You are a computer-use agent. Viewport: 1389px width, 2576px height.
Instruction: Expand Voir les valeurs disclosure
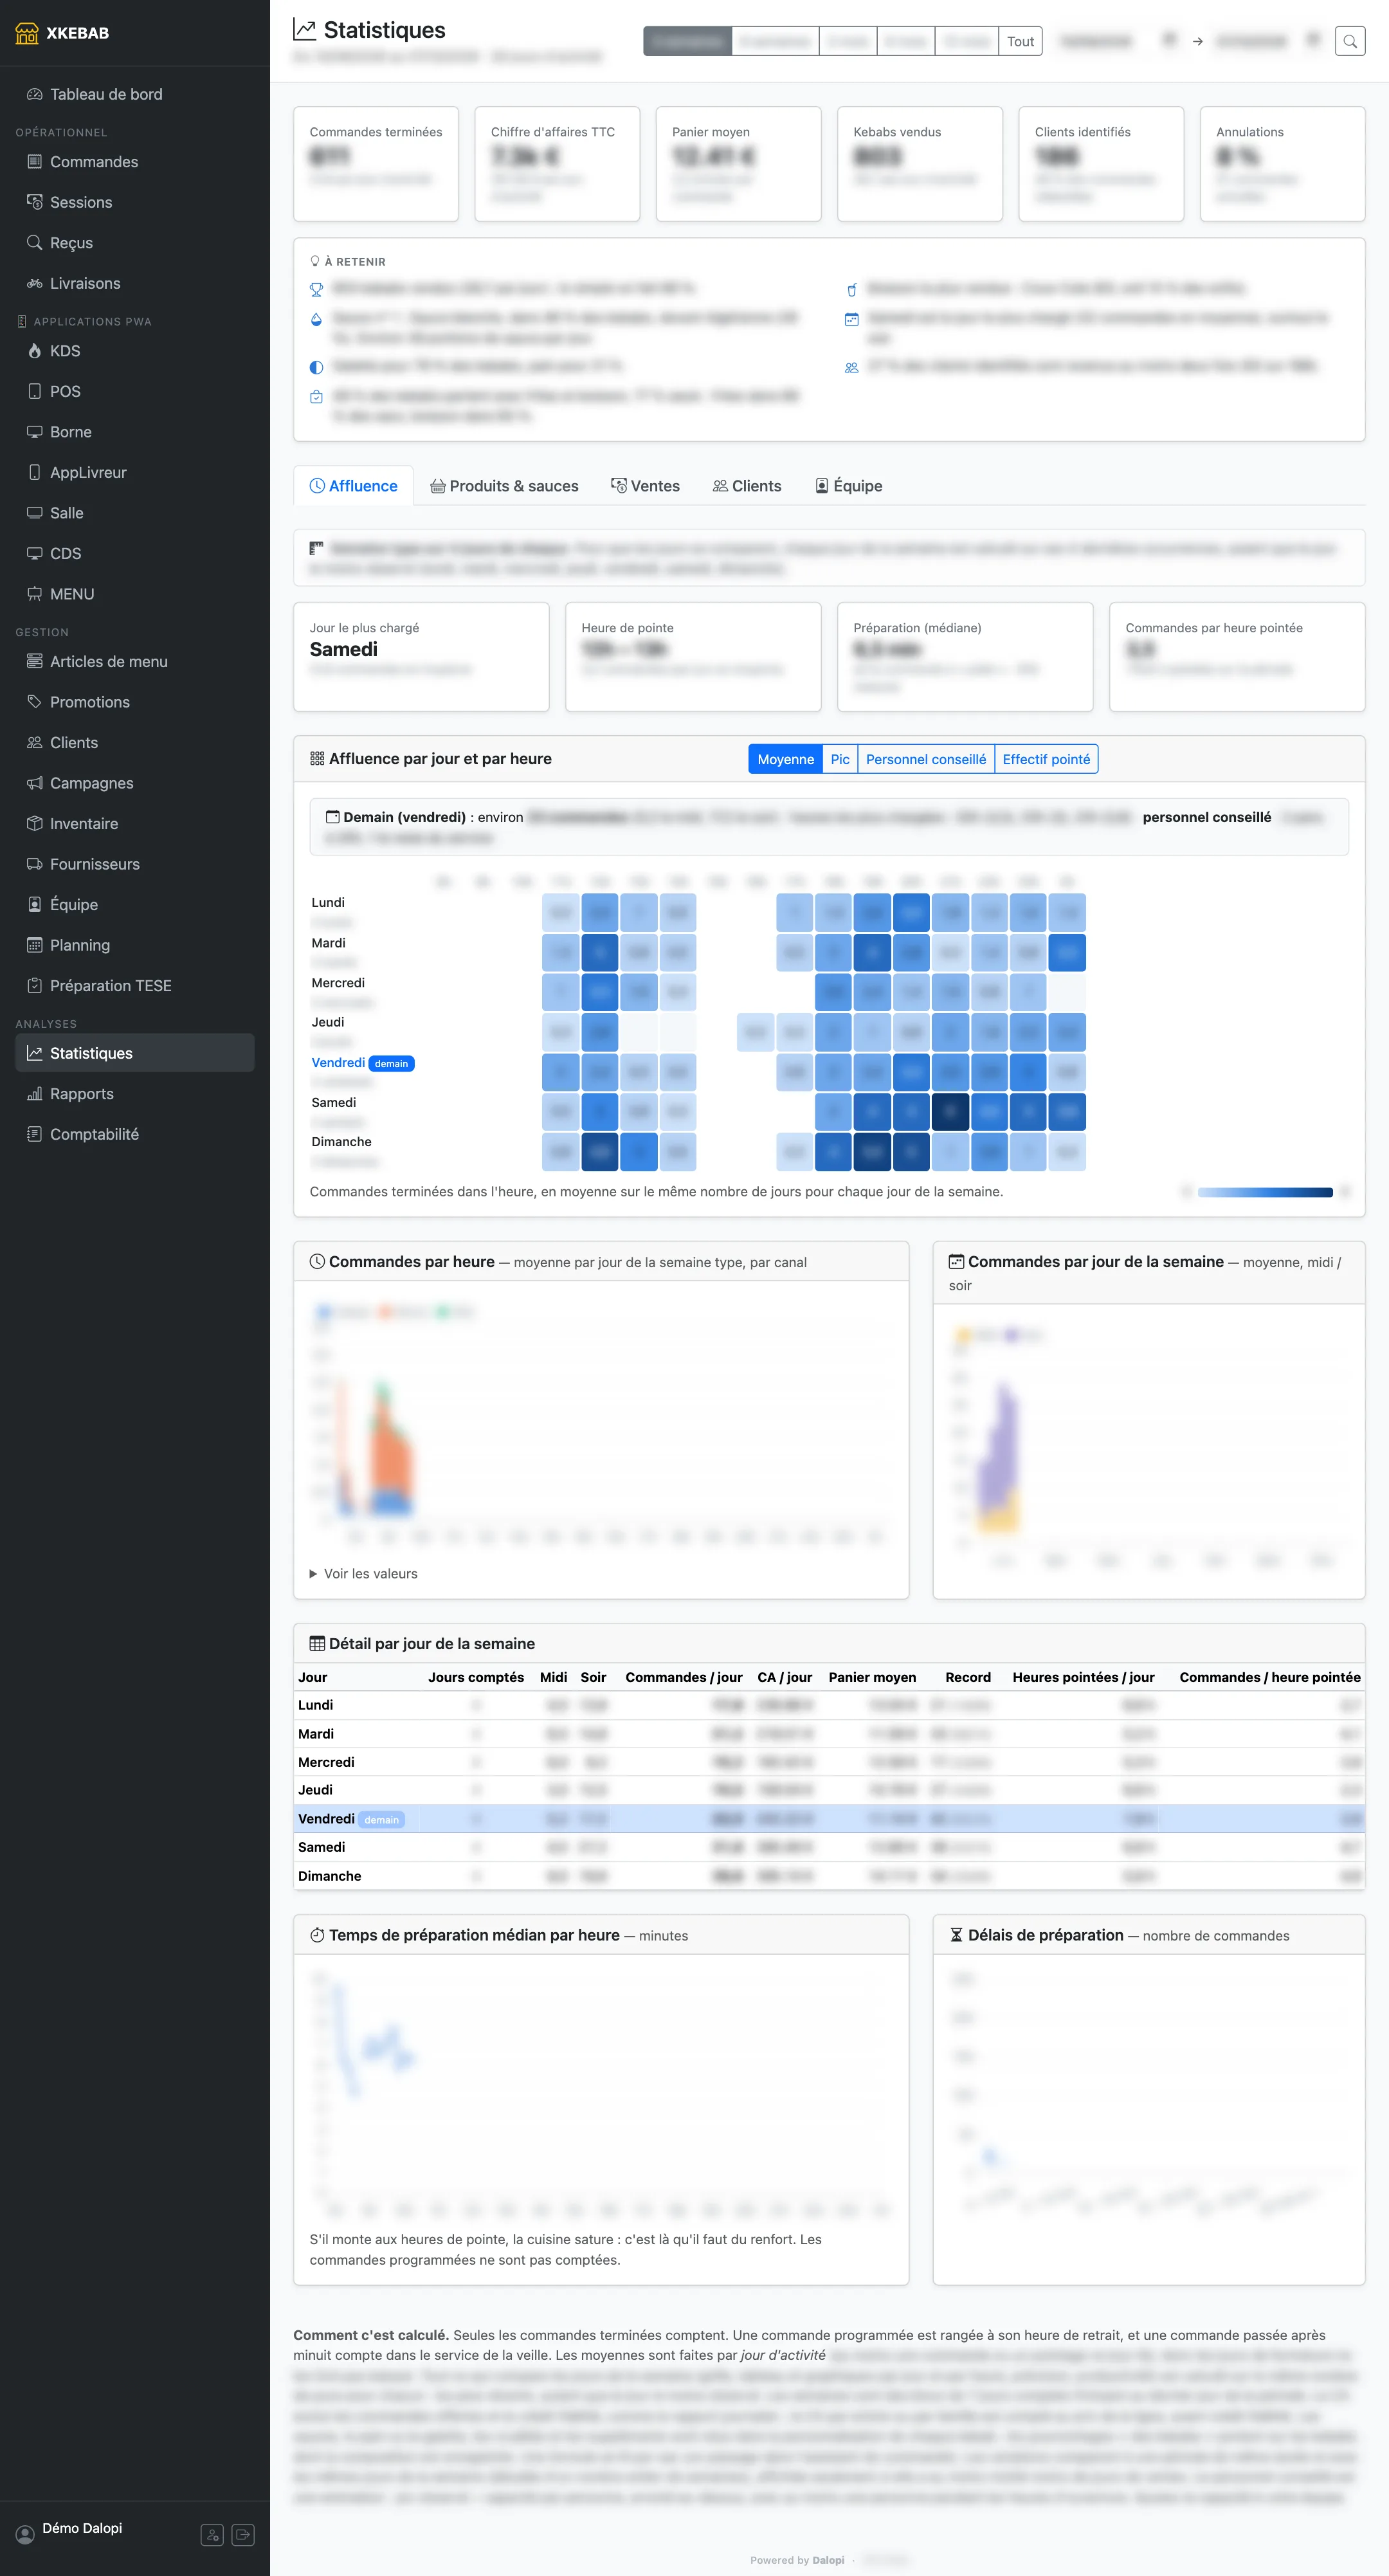(364, 1574)
